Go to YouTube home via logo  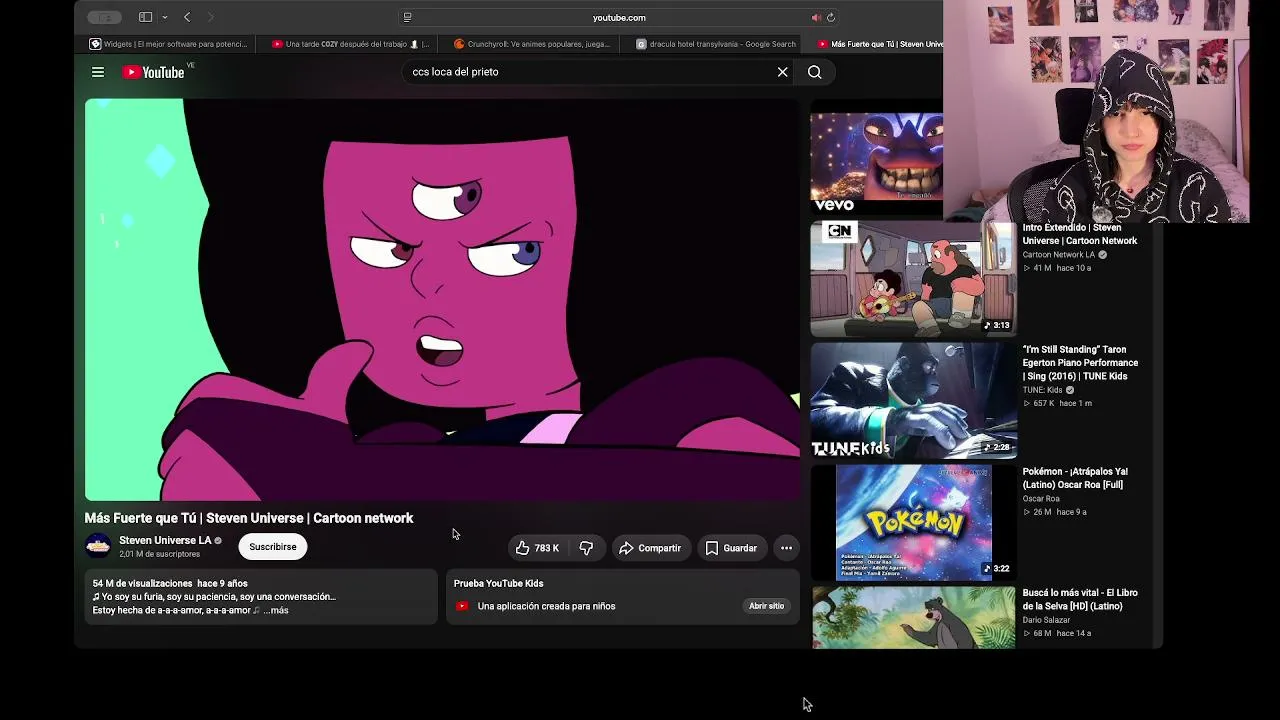click(153, 72)
